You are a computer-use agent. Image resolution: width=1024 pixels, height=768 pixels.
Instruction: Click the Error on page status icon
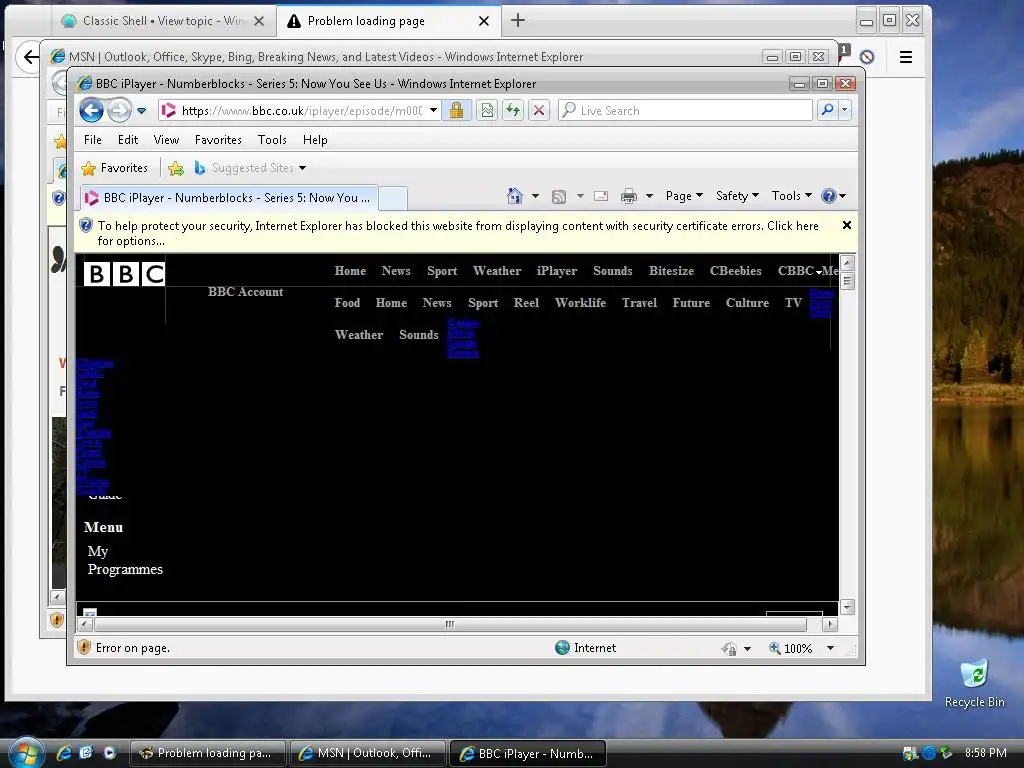(84, 647)
